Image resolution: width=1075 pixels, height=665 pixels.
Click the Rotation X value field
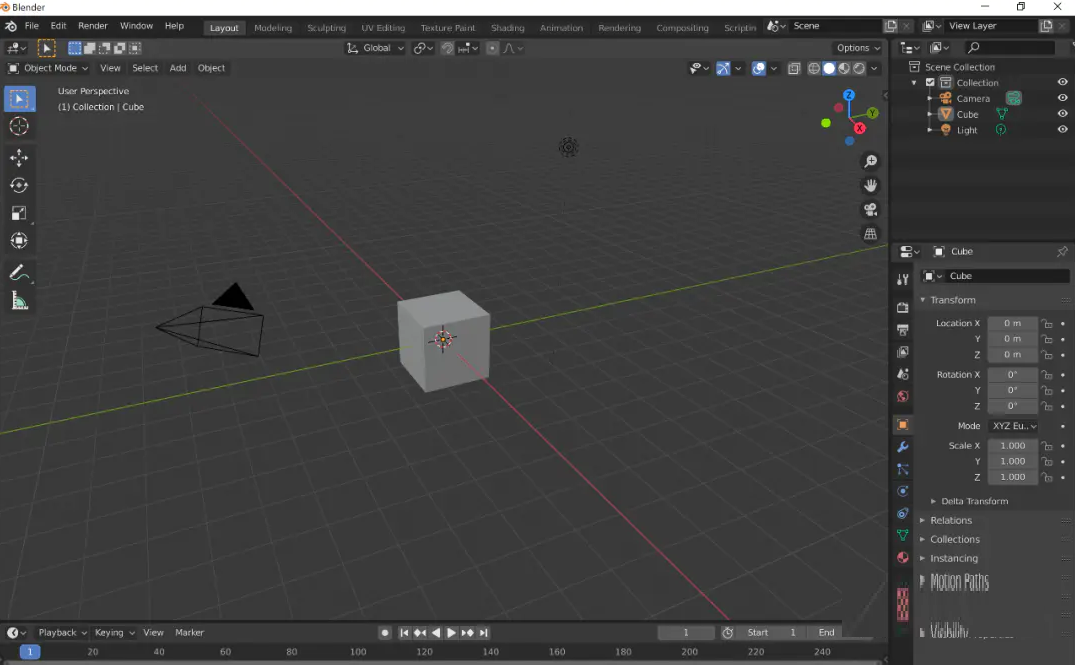click(1013, 374)
